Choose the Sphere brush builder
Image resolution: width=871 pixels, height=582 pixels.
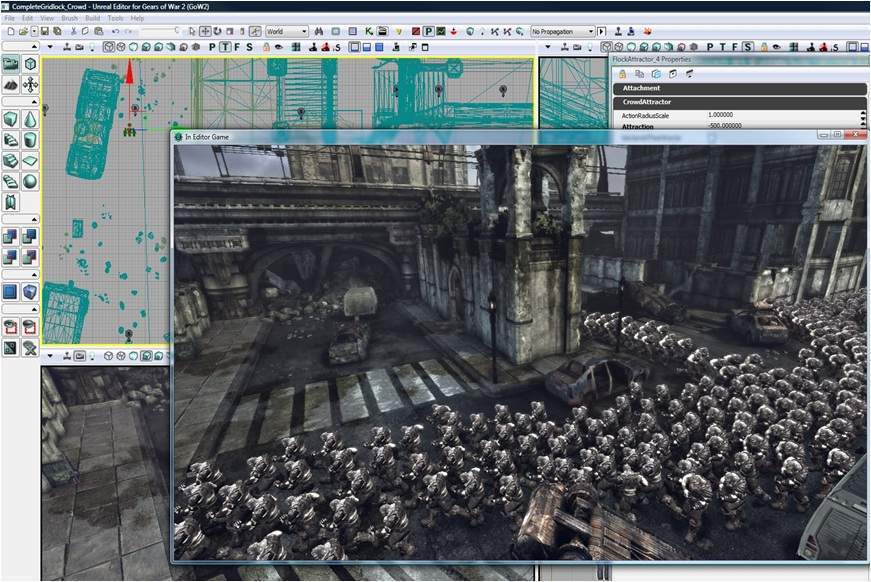pos(30,181)
